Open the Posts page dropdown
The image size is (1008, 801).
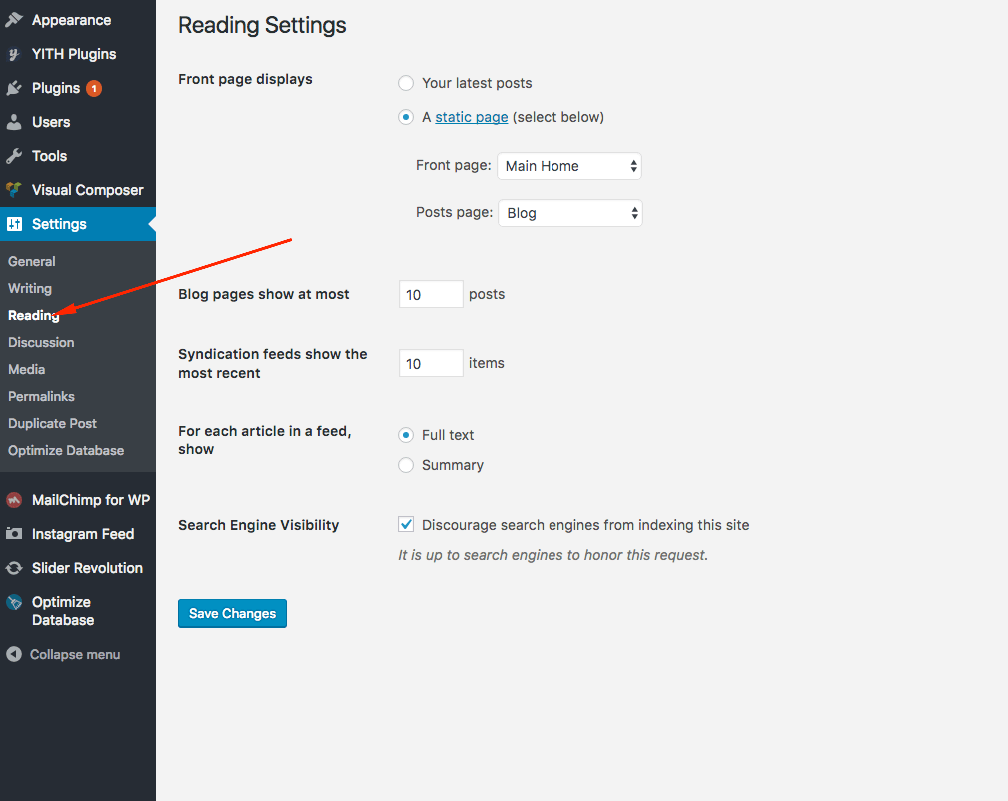[x=570, y=213]
